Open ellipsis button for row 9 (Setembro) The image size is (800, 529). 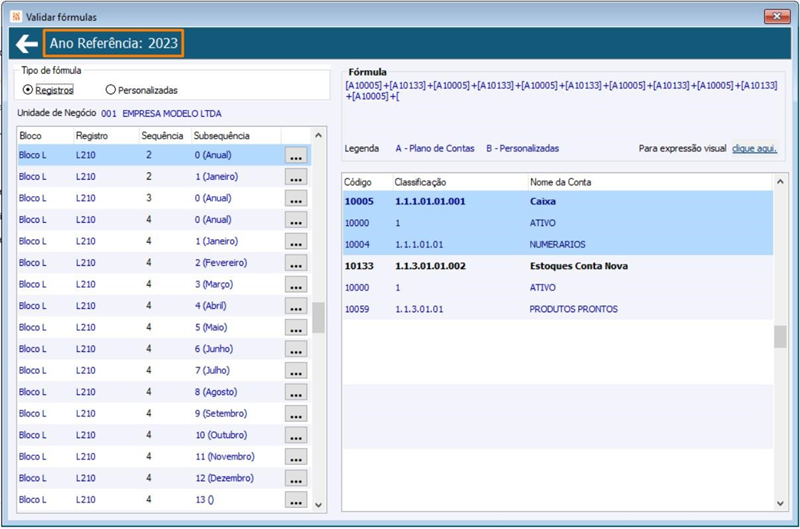[296, 414]
